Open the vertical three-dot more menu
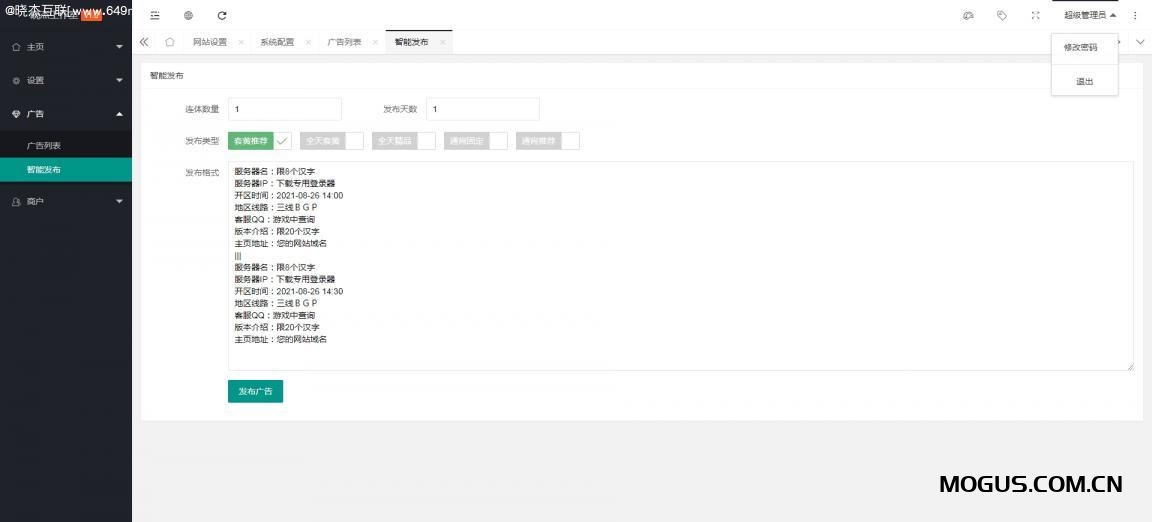Viewport: 1152px width, 522px height. tap(1135, 15)
